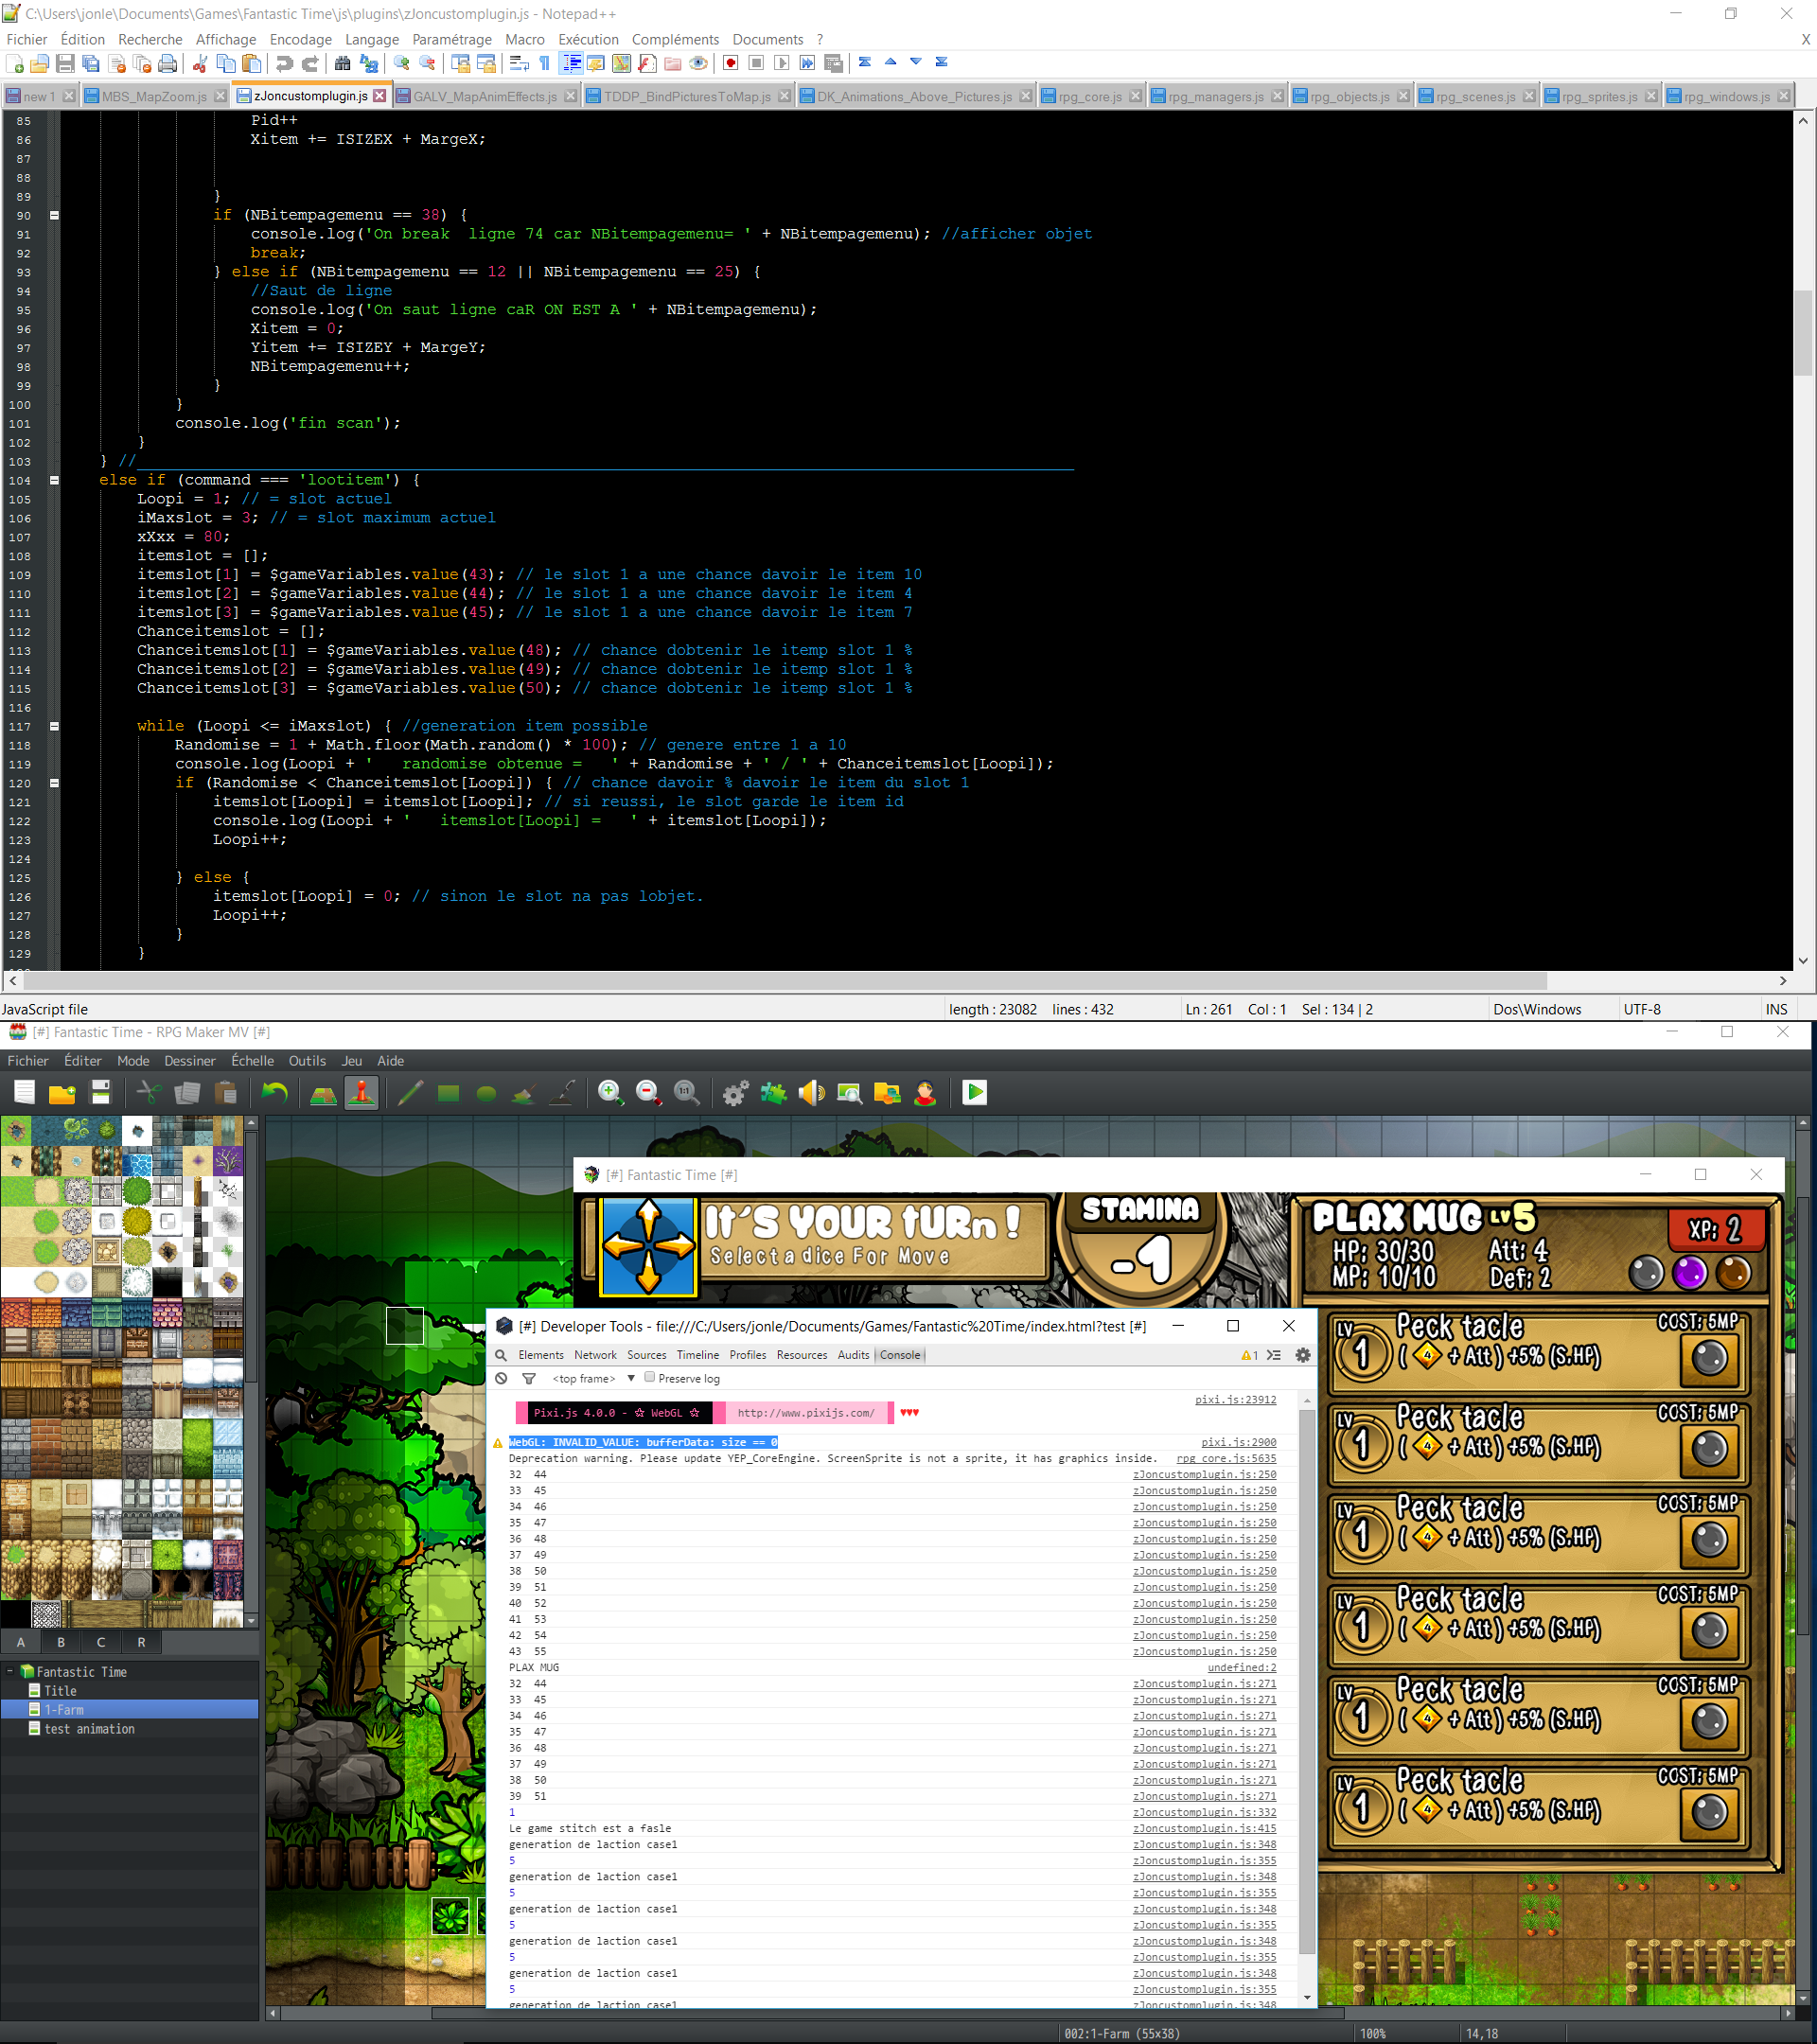
Task: Collapse the fold marker at line 104
Action: [x=54, y=480]
